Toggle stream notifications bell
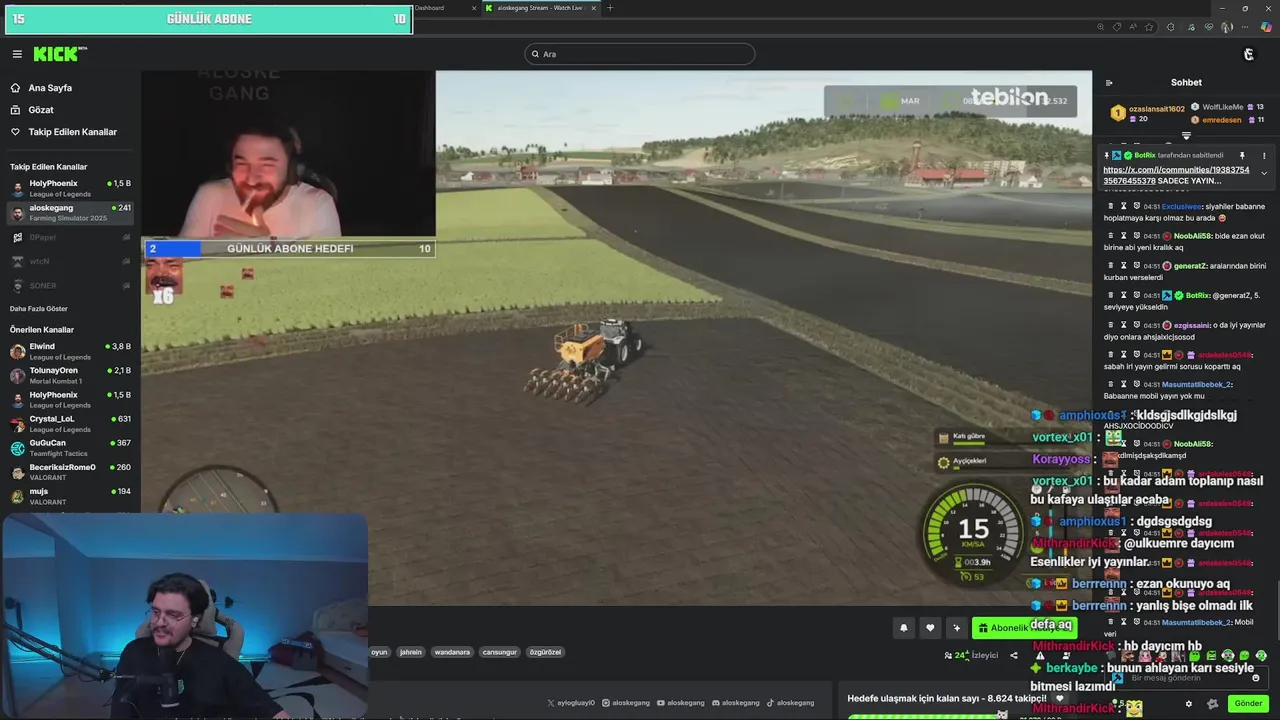Image resolution: width=1280 pixels, height=720 pixels. pyautogui.click(x=904, y=628)
